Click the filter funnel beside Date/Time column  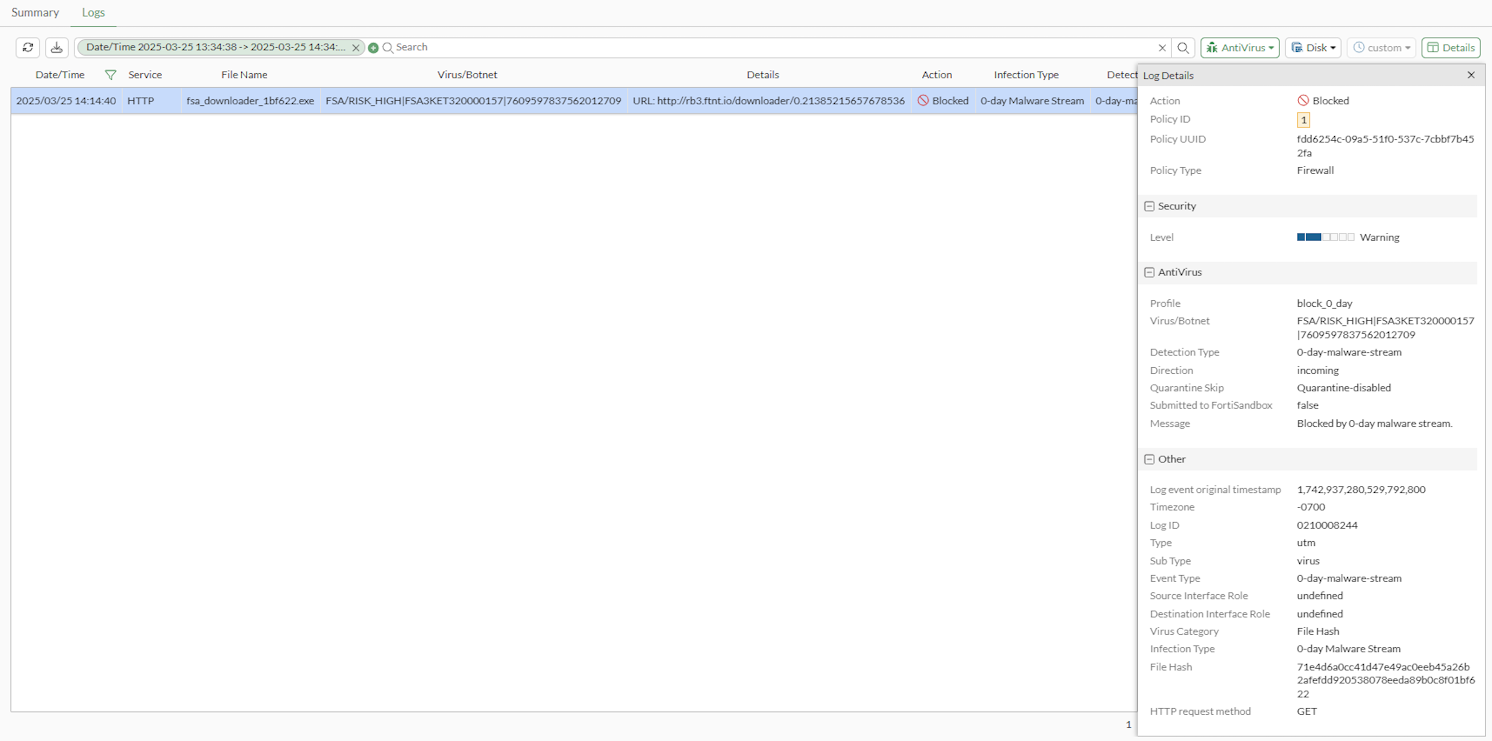coord(110,74)
